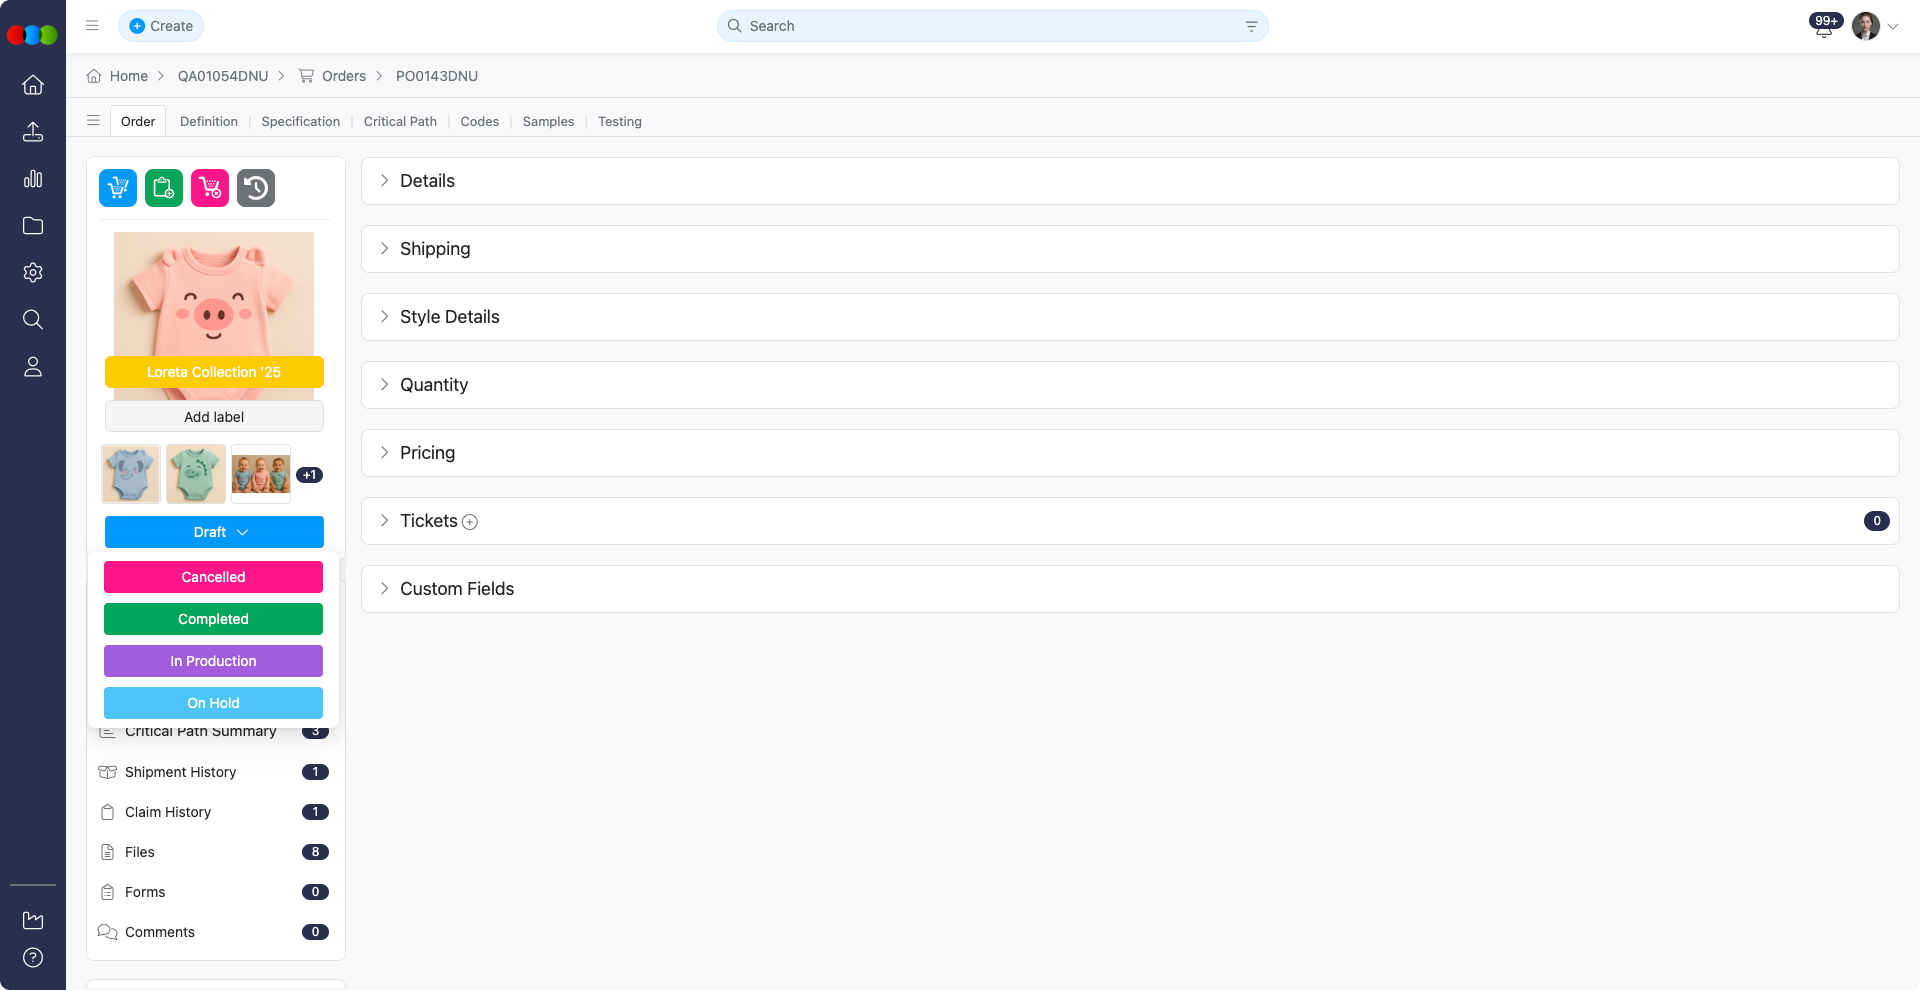The width and height of the screenshot is (1920, 990).
Task: Open the blue order cart icon
Action: 117,187
